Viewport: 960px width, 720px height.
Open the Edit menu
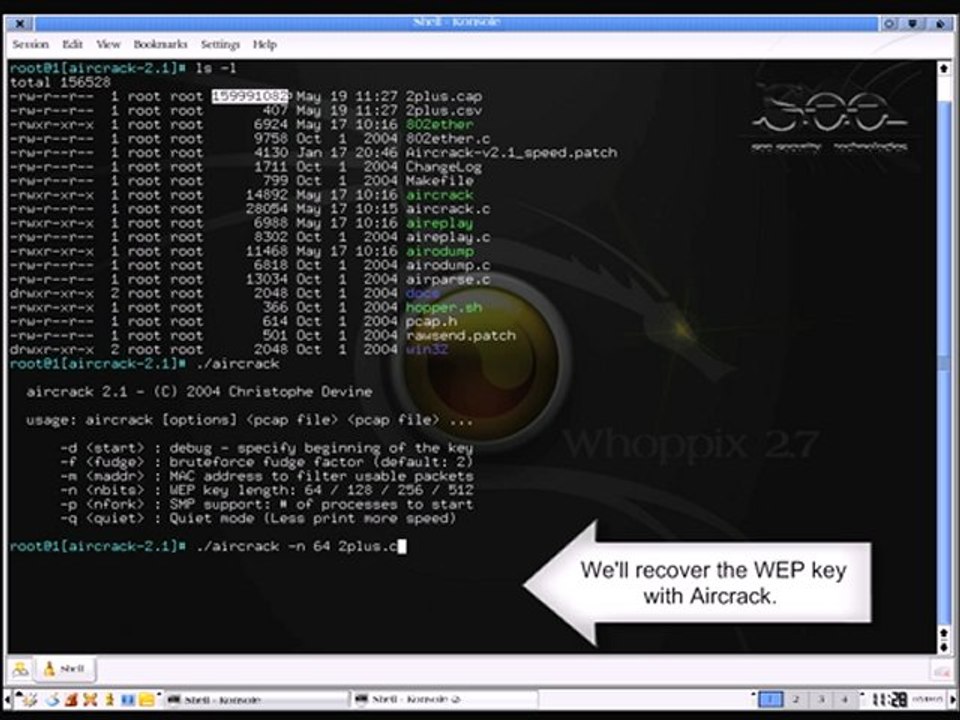[72, 44]
